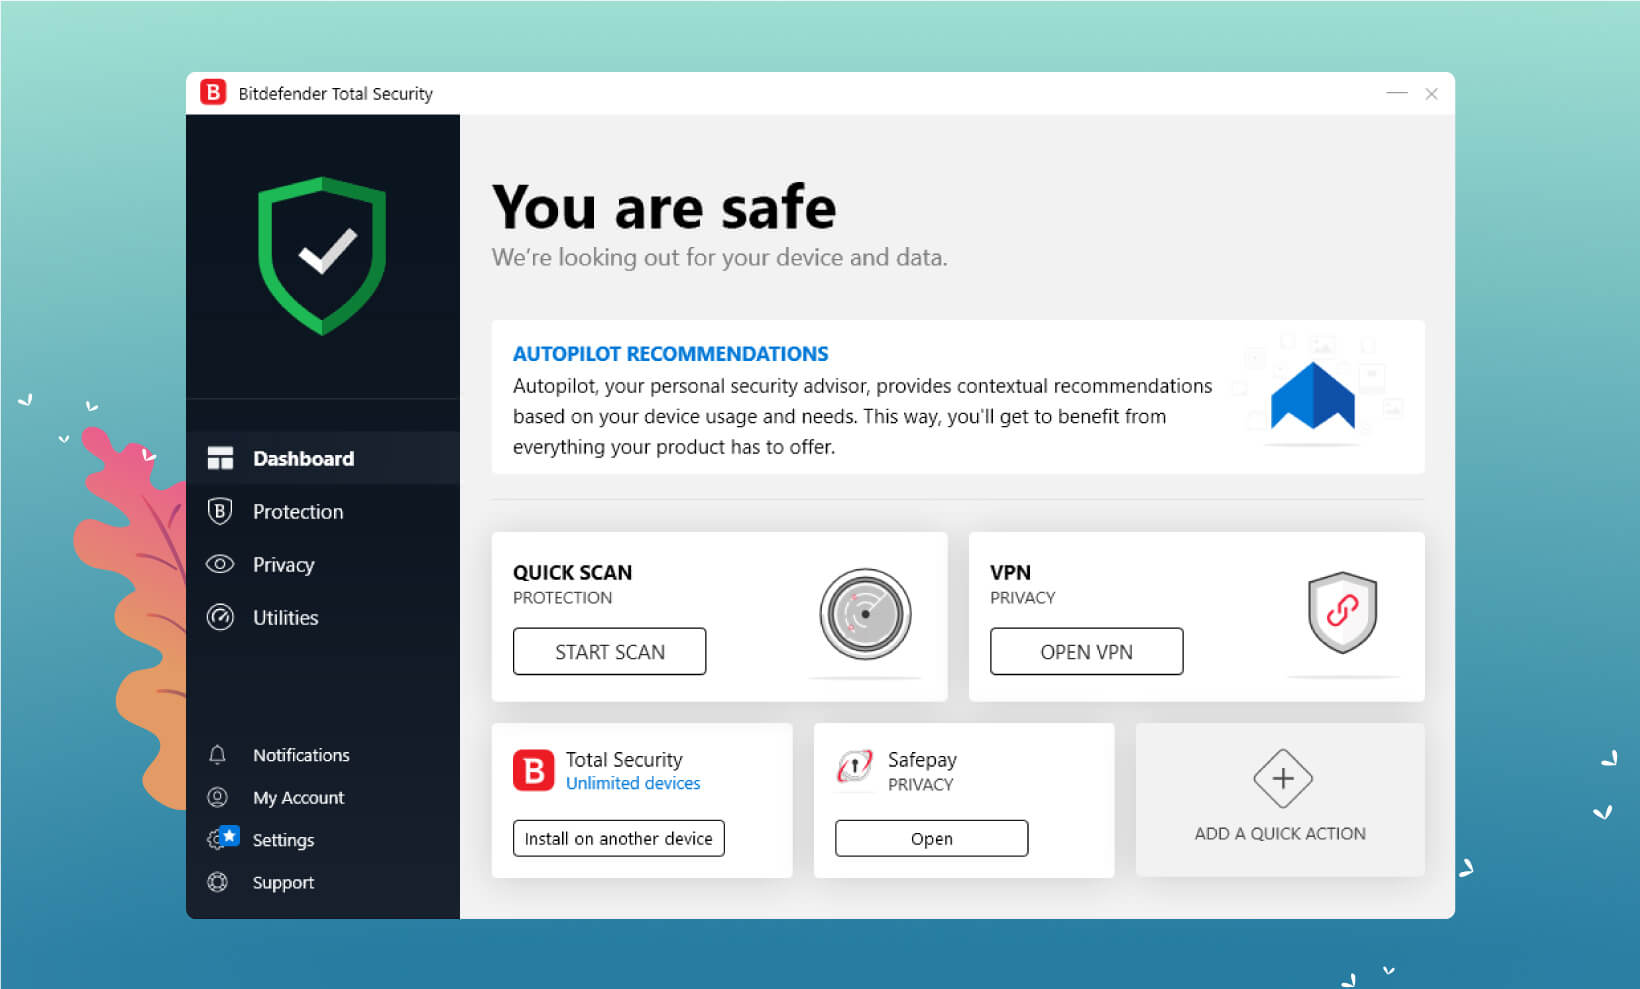Click the Total Security product name
Viewport: 1640px width, 989px height.
pos(624,759)
